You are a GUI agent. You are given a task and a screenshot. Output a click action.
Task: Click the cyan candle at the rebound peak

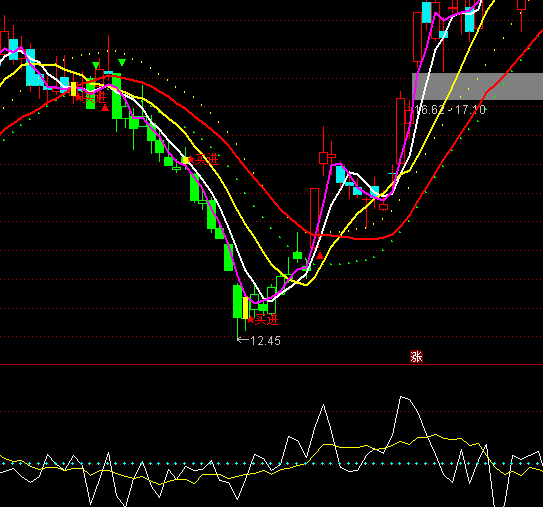pyautogui.click(x=341, y=174)
